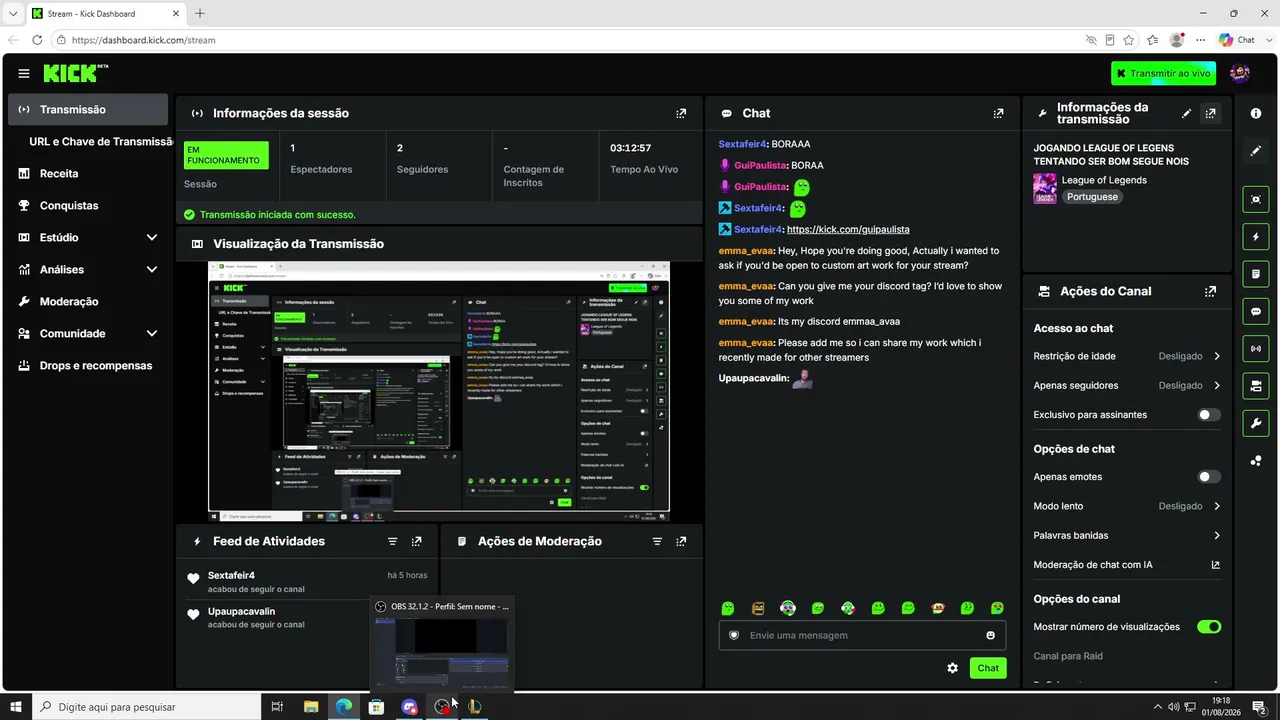
Task: Click the taskbar search box
Action: pyautogui.click(x=146, y=707)
